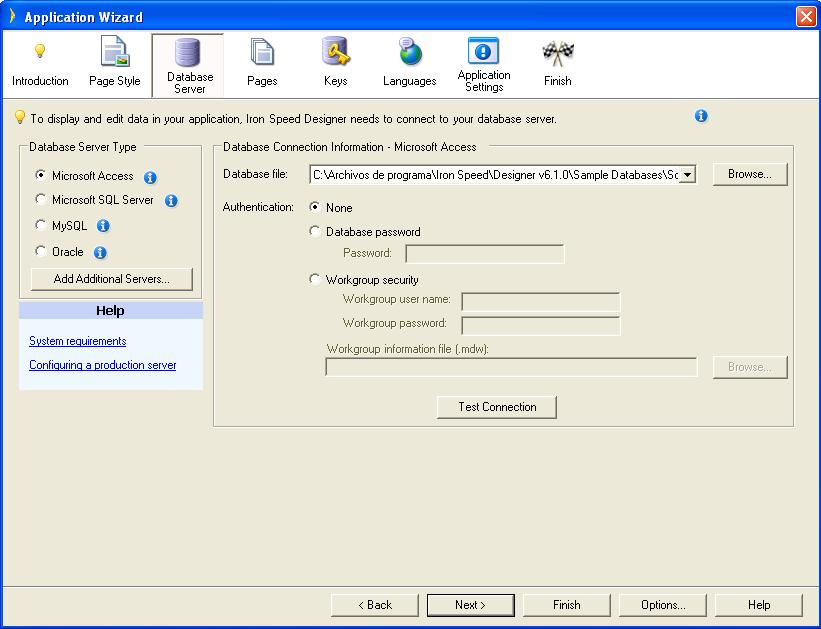The height and width of the screenshot is (629, 821).
Task: Switch to the Pages tab label
Action: 262,81
